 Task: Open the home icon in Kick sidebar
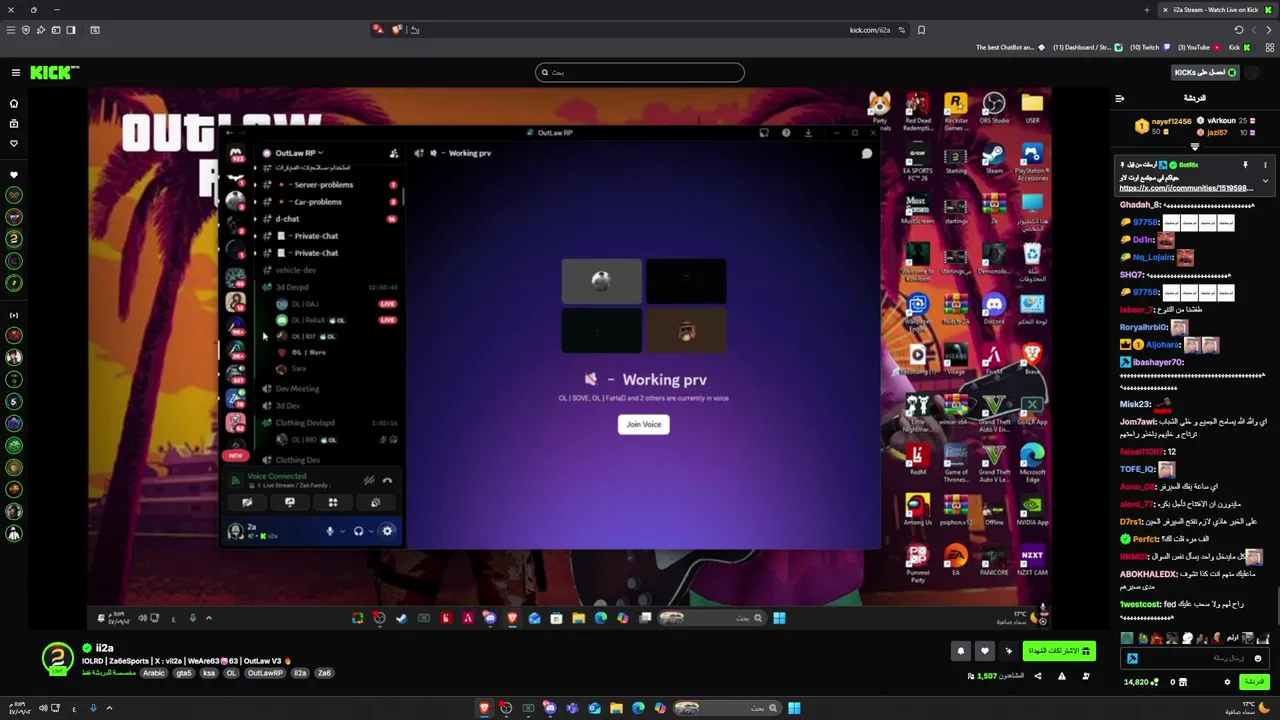(14, 103)
